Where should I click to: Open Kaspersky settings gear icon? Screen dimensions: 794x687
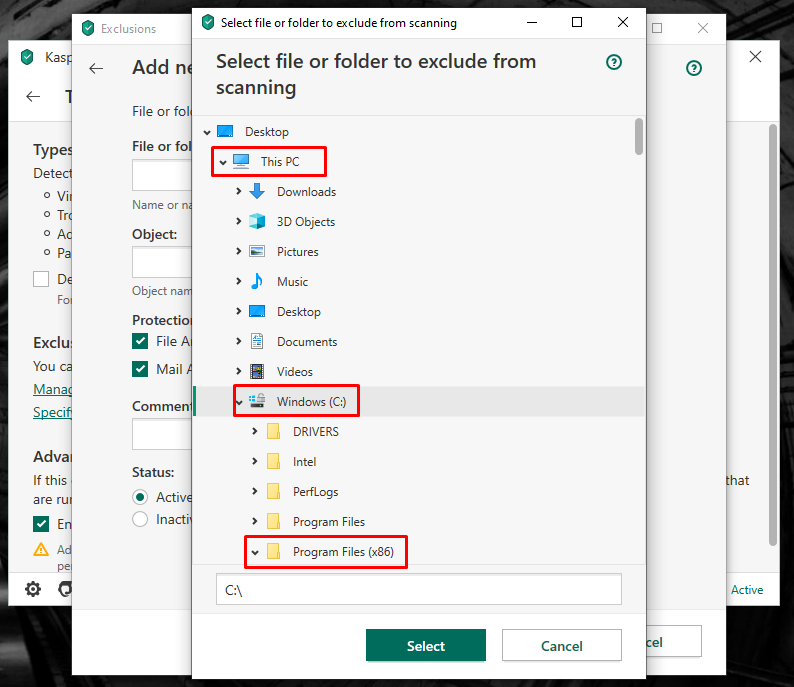point(33,589)
